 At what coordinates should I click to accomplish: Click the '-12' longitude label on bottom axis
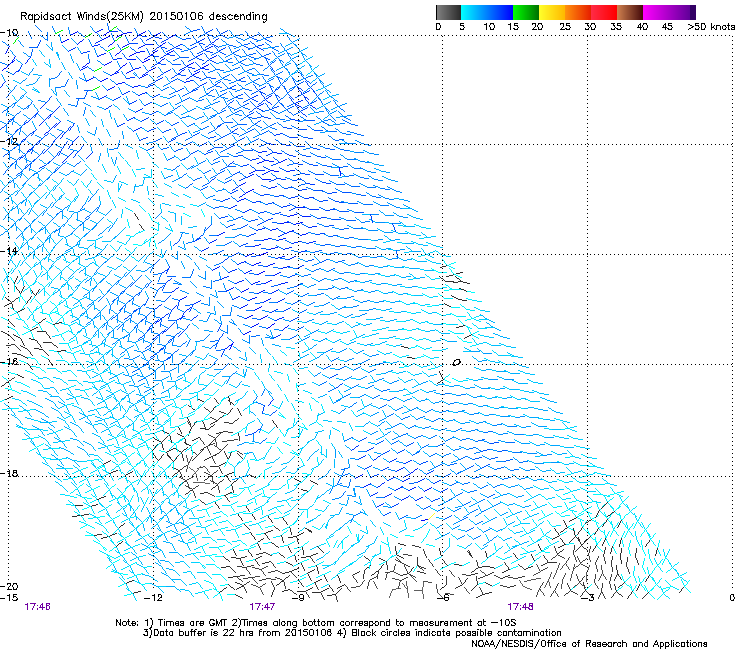pyautogui.click(x=153, y=598)
